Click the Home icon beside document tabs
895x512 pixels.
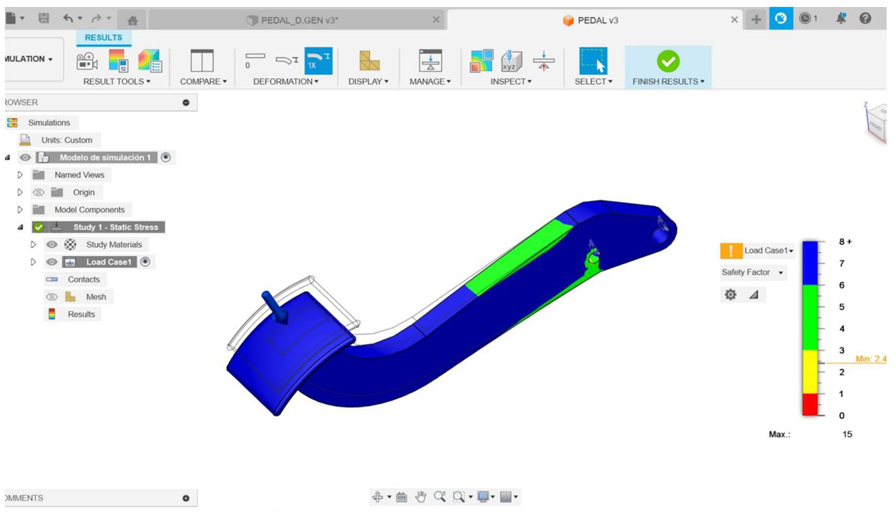tap(132, 20)
